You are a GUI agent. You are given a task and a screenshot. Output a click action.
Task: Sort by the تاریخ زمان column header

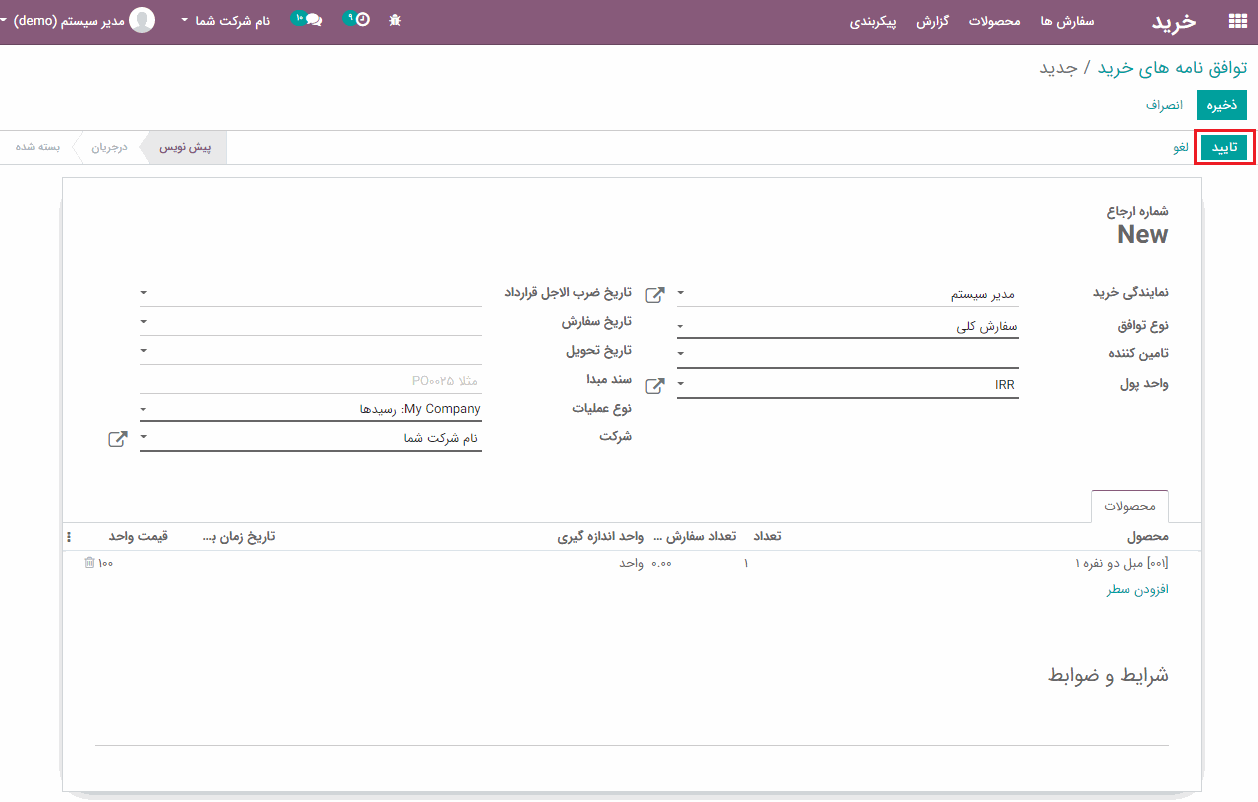coord(239,537)
